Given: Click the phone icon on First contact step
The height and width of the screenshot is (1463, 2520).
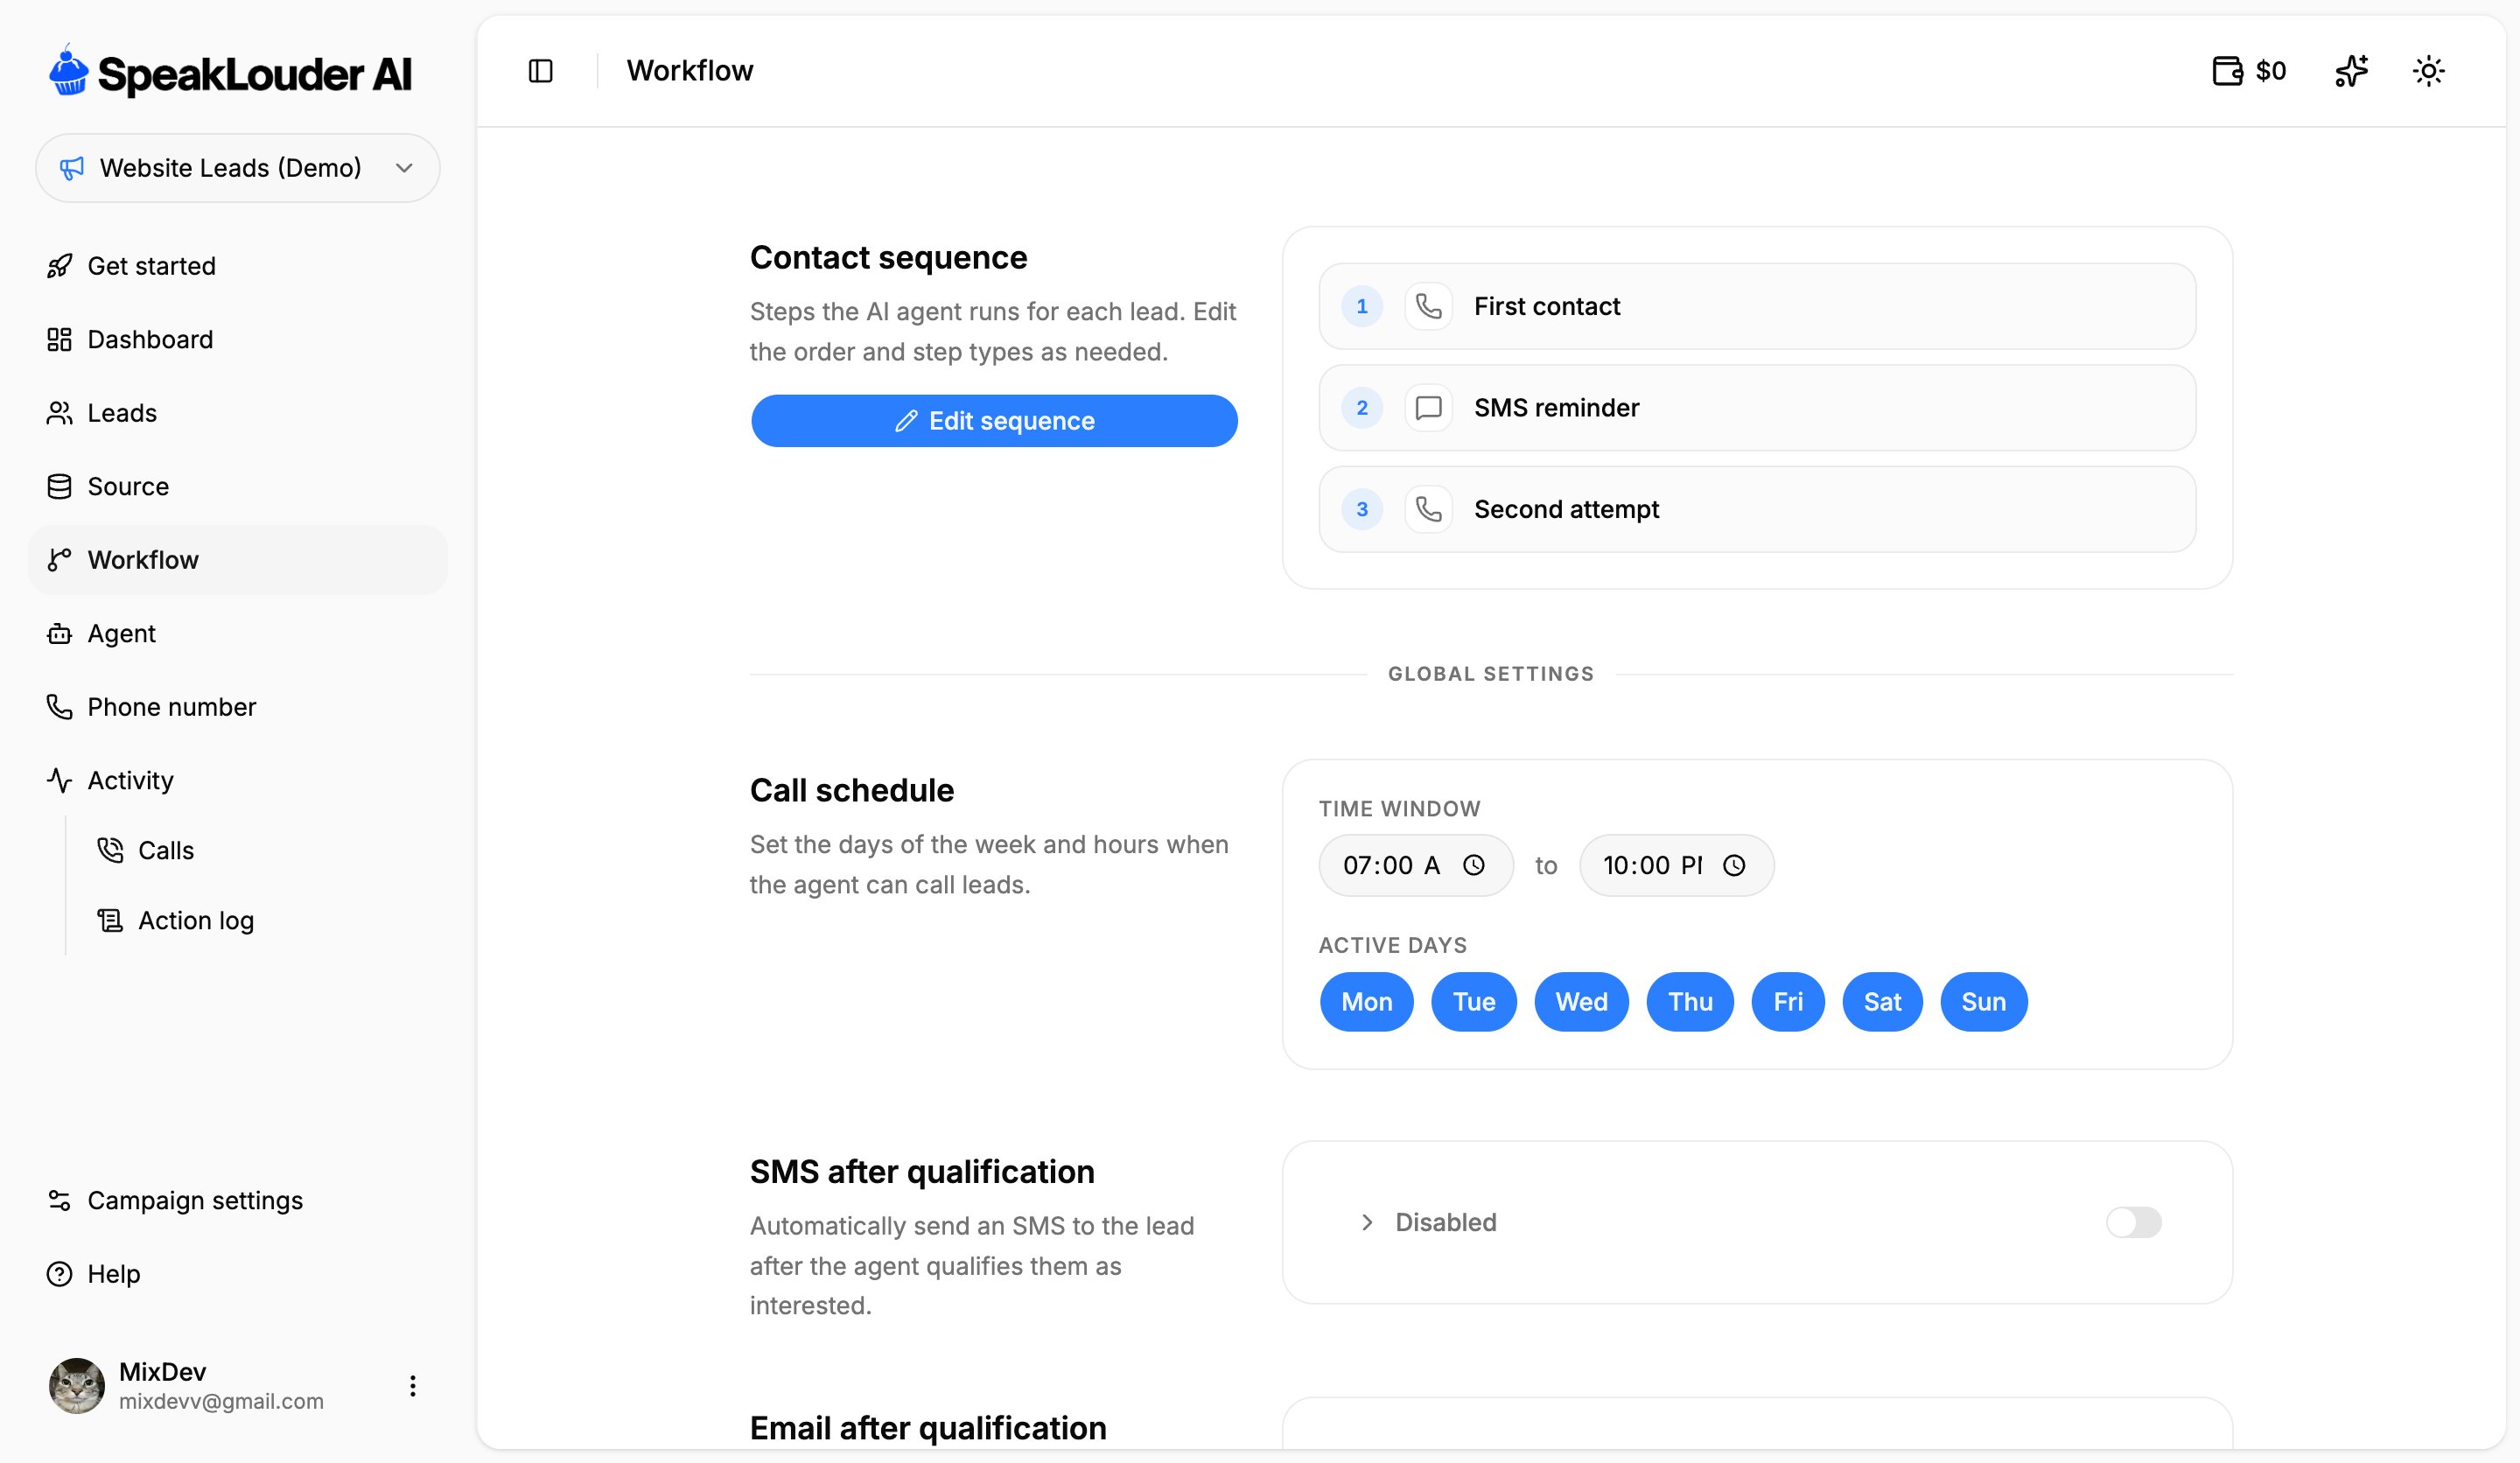Looking at the screenshot, I should click(x=1428, y=306).
